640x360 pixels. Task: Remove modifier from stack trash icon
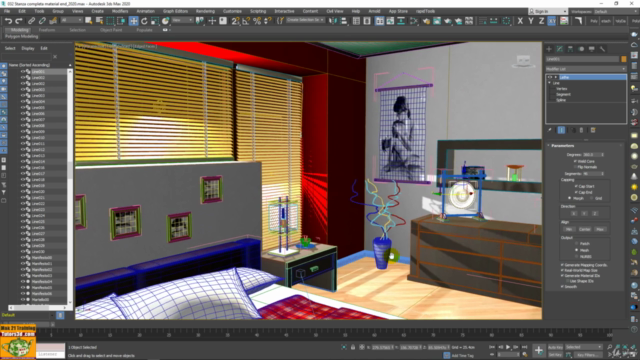click(582, 130)
